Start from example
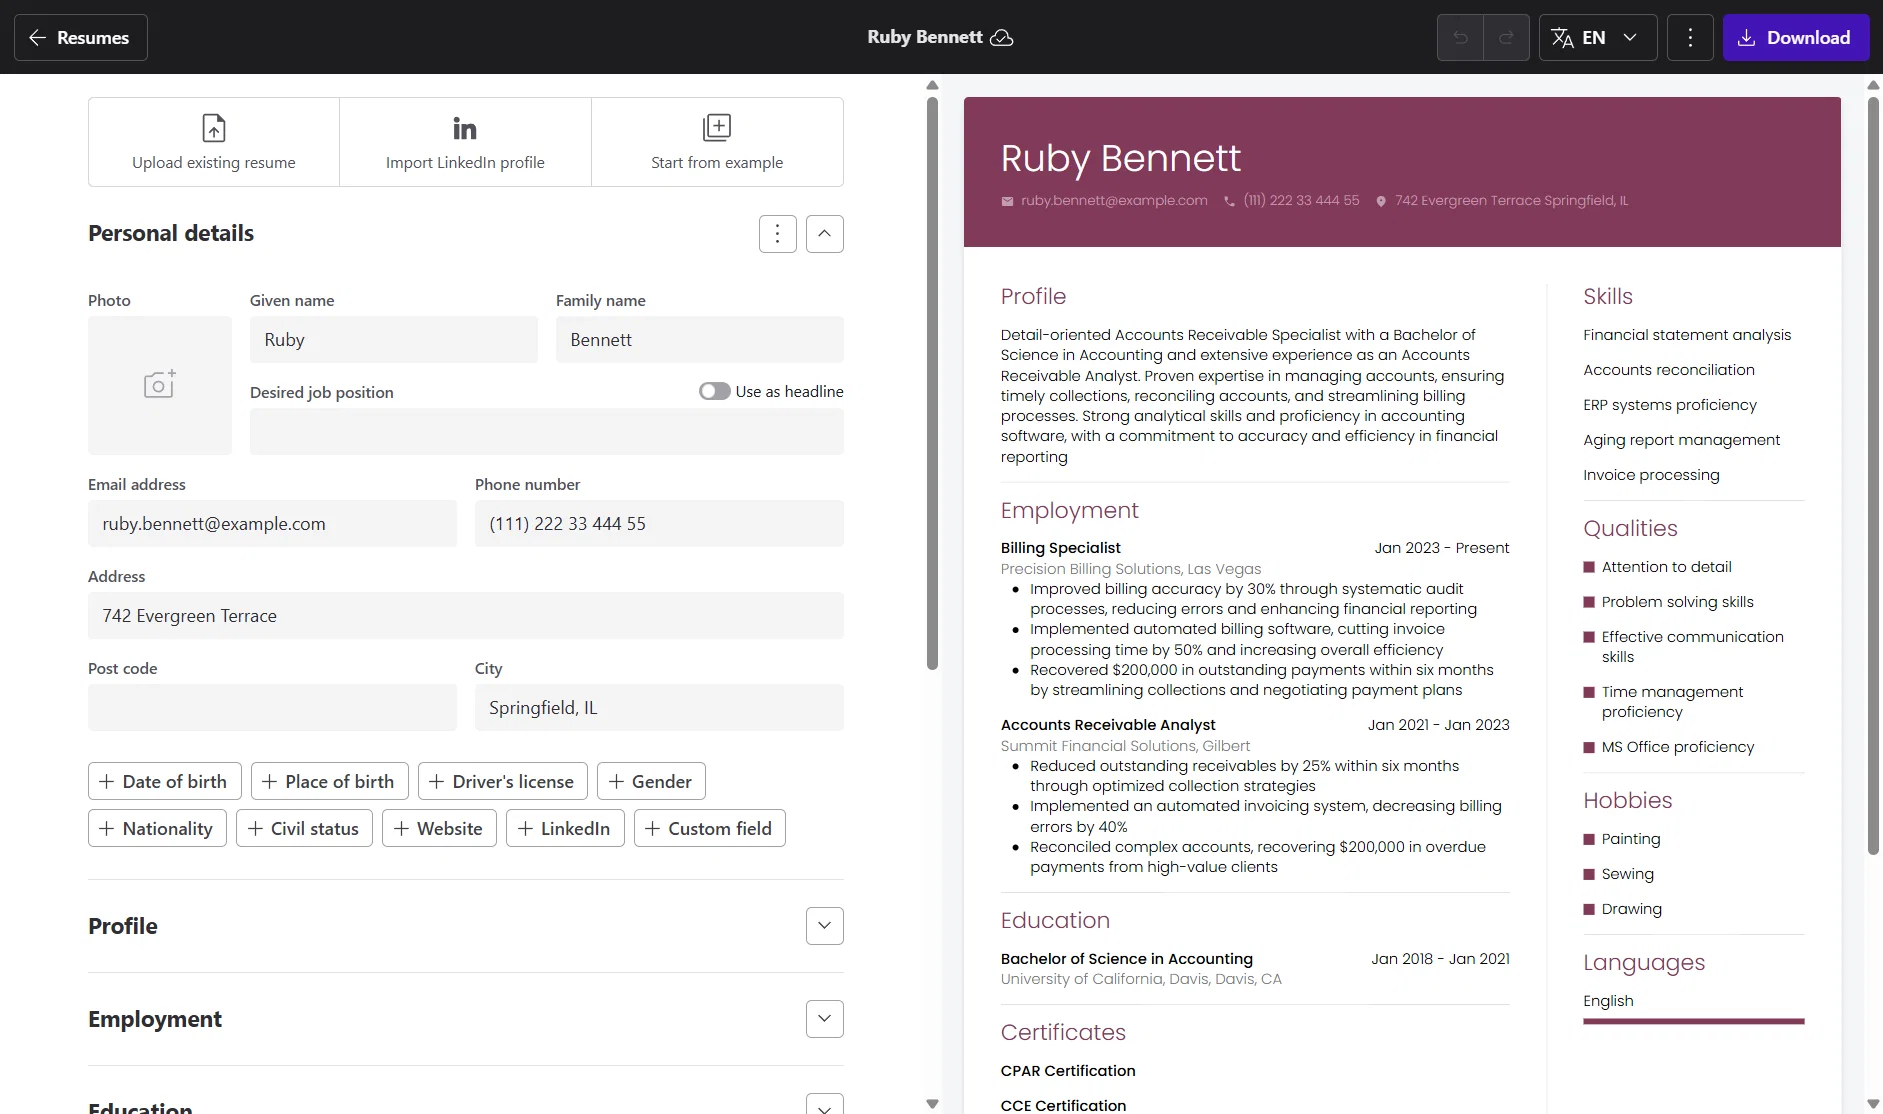The width and height of the screenshot is (1883, 1114). [x=717, y=142]
